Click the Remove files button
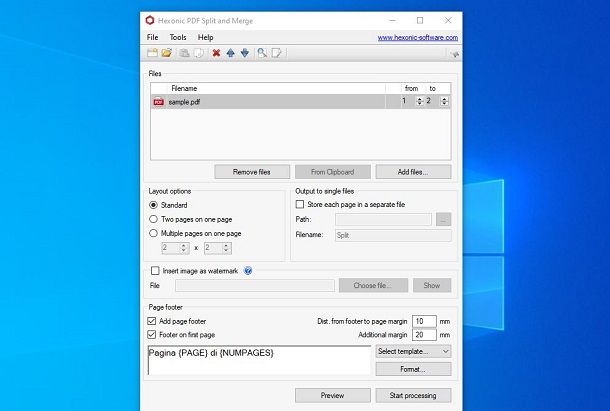 [x=252, y=172]
